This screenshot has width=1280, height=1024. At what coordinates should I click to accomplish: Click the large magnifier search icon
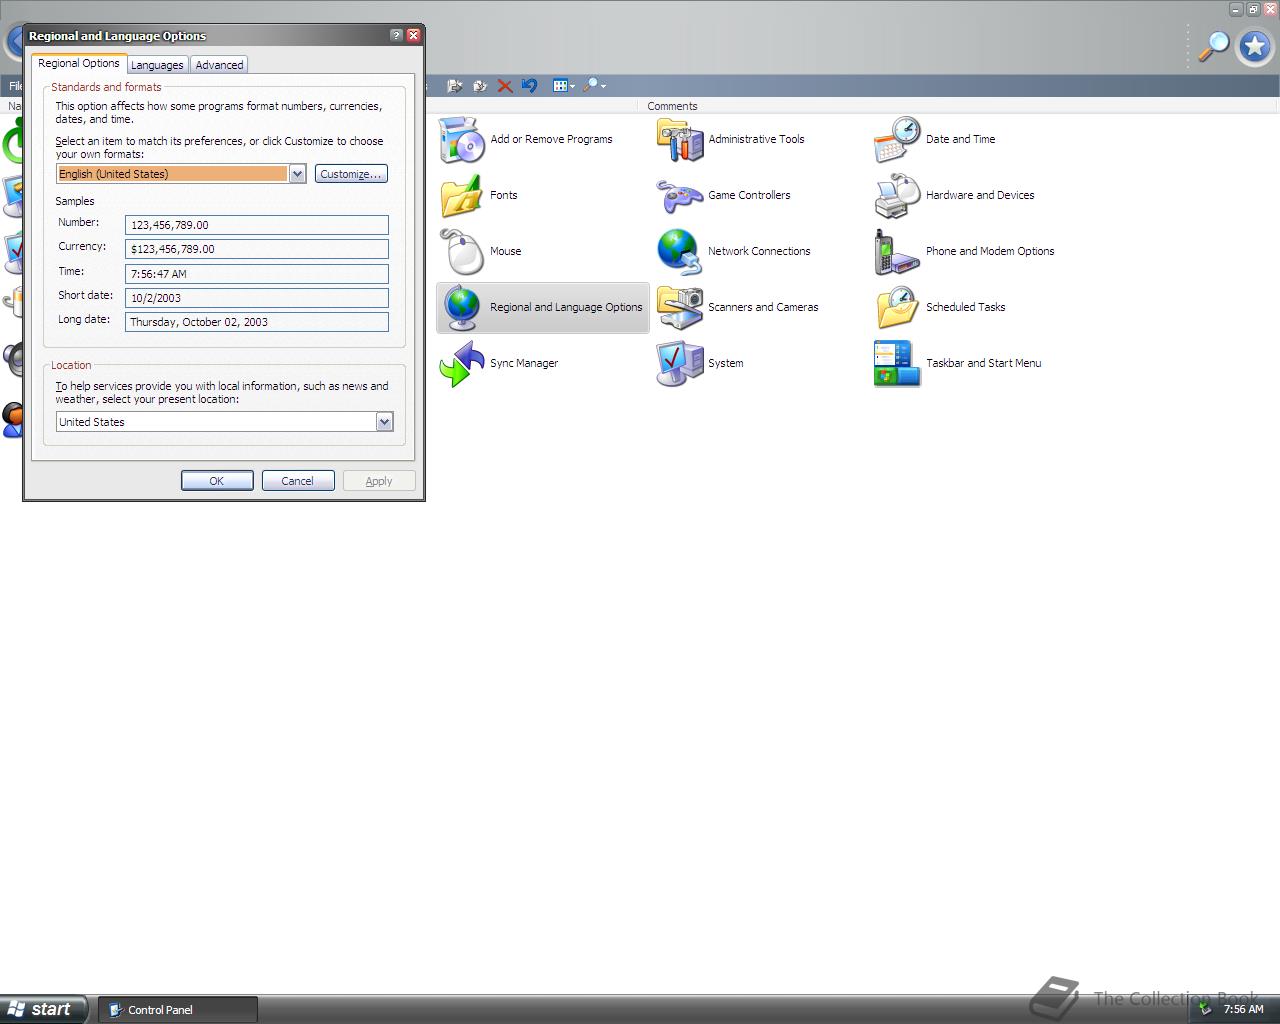pos(1214,46)
